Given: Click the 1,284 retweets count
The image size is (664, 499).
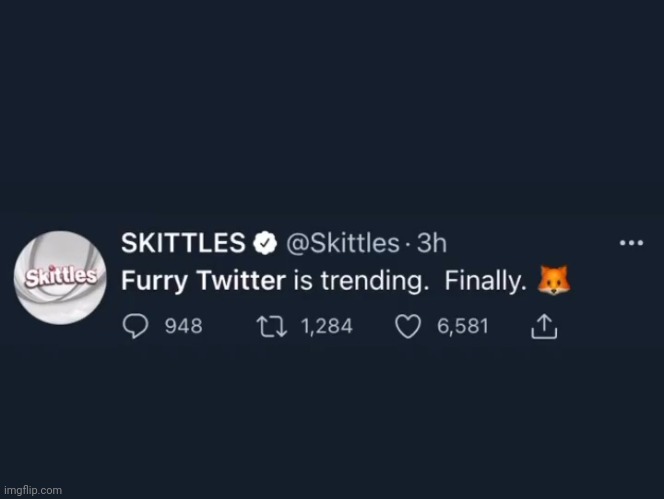Looking at the screenshot, I should point(326,327).
